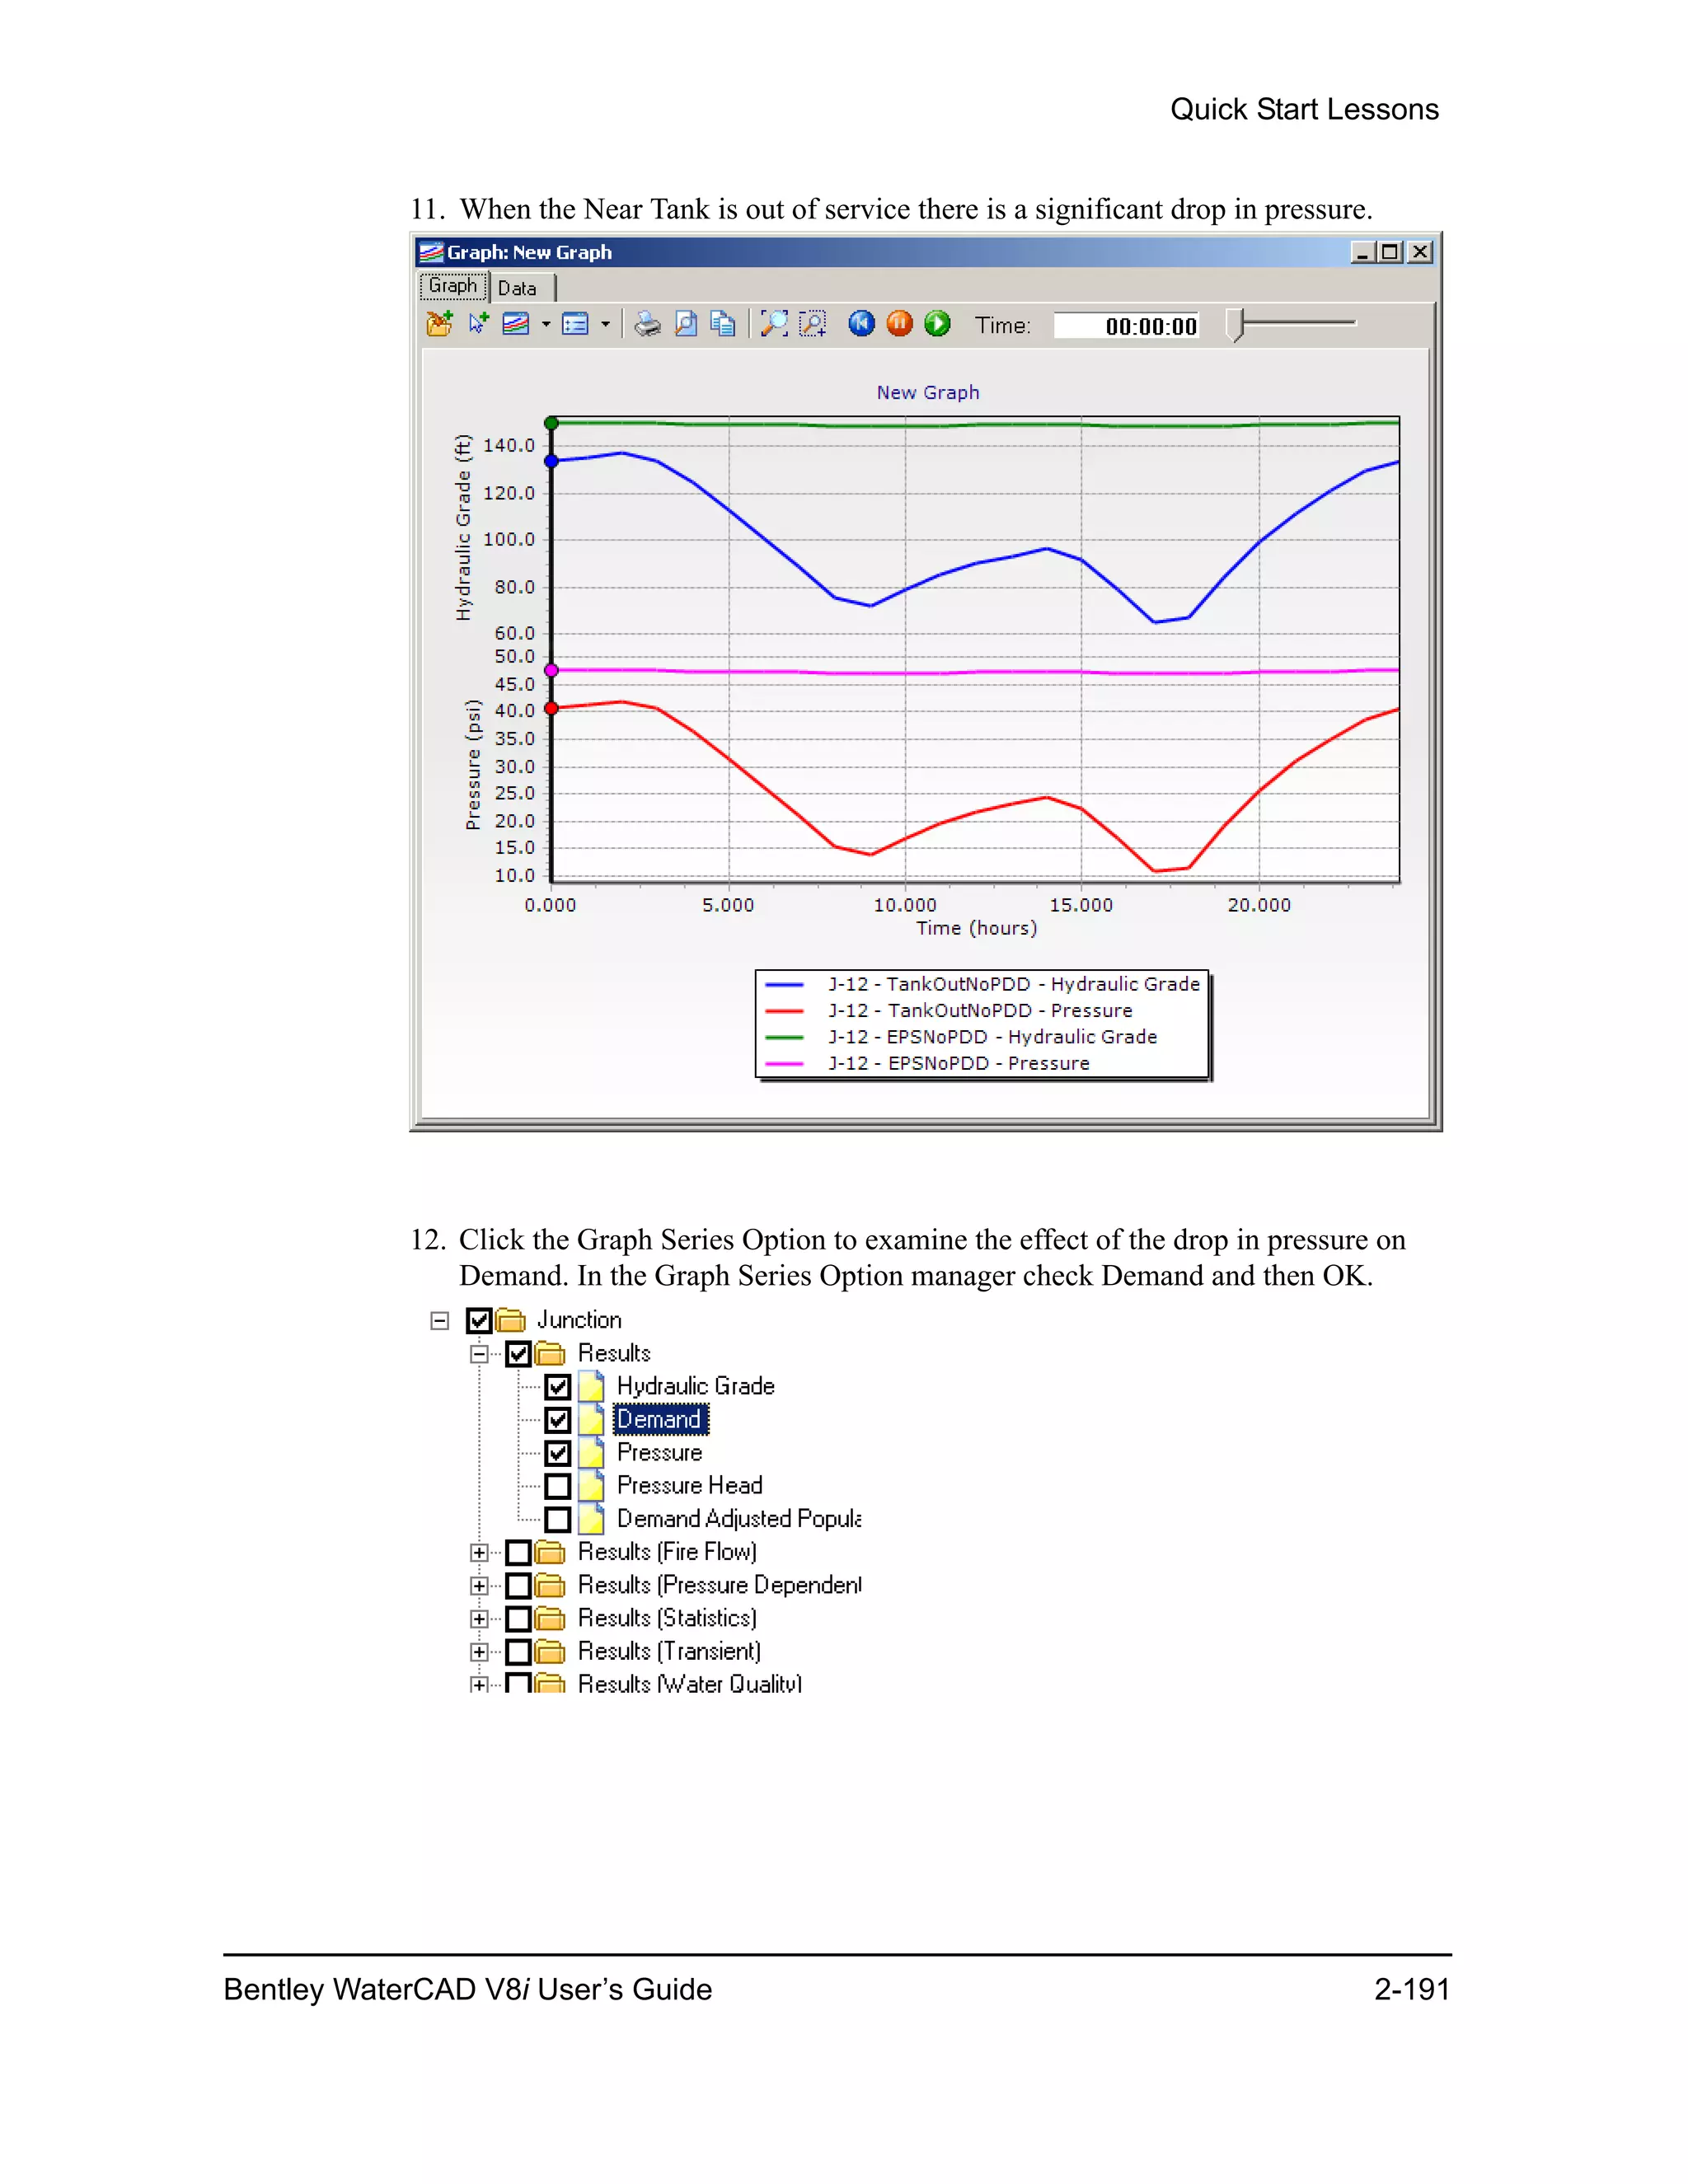This screenshot has height=2184, width=1688.
Task: Click the Pressure item page icon
Action: (x=592, y=1453)
